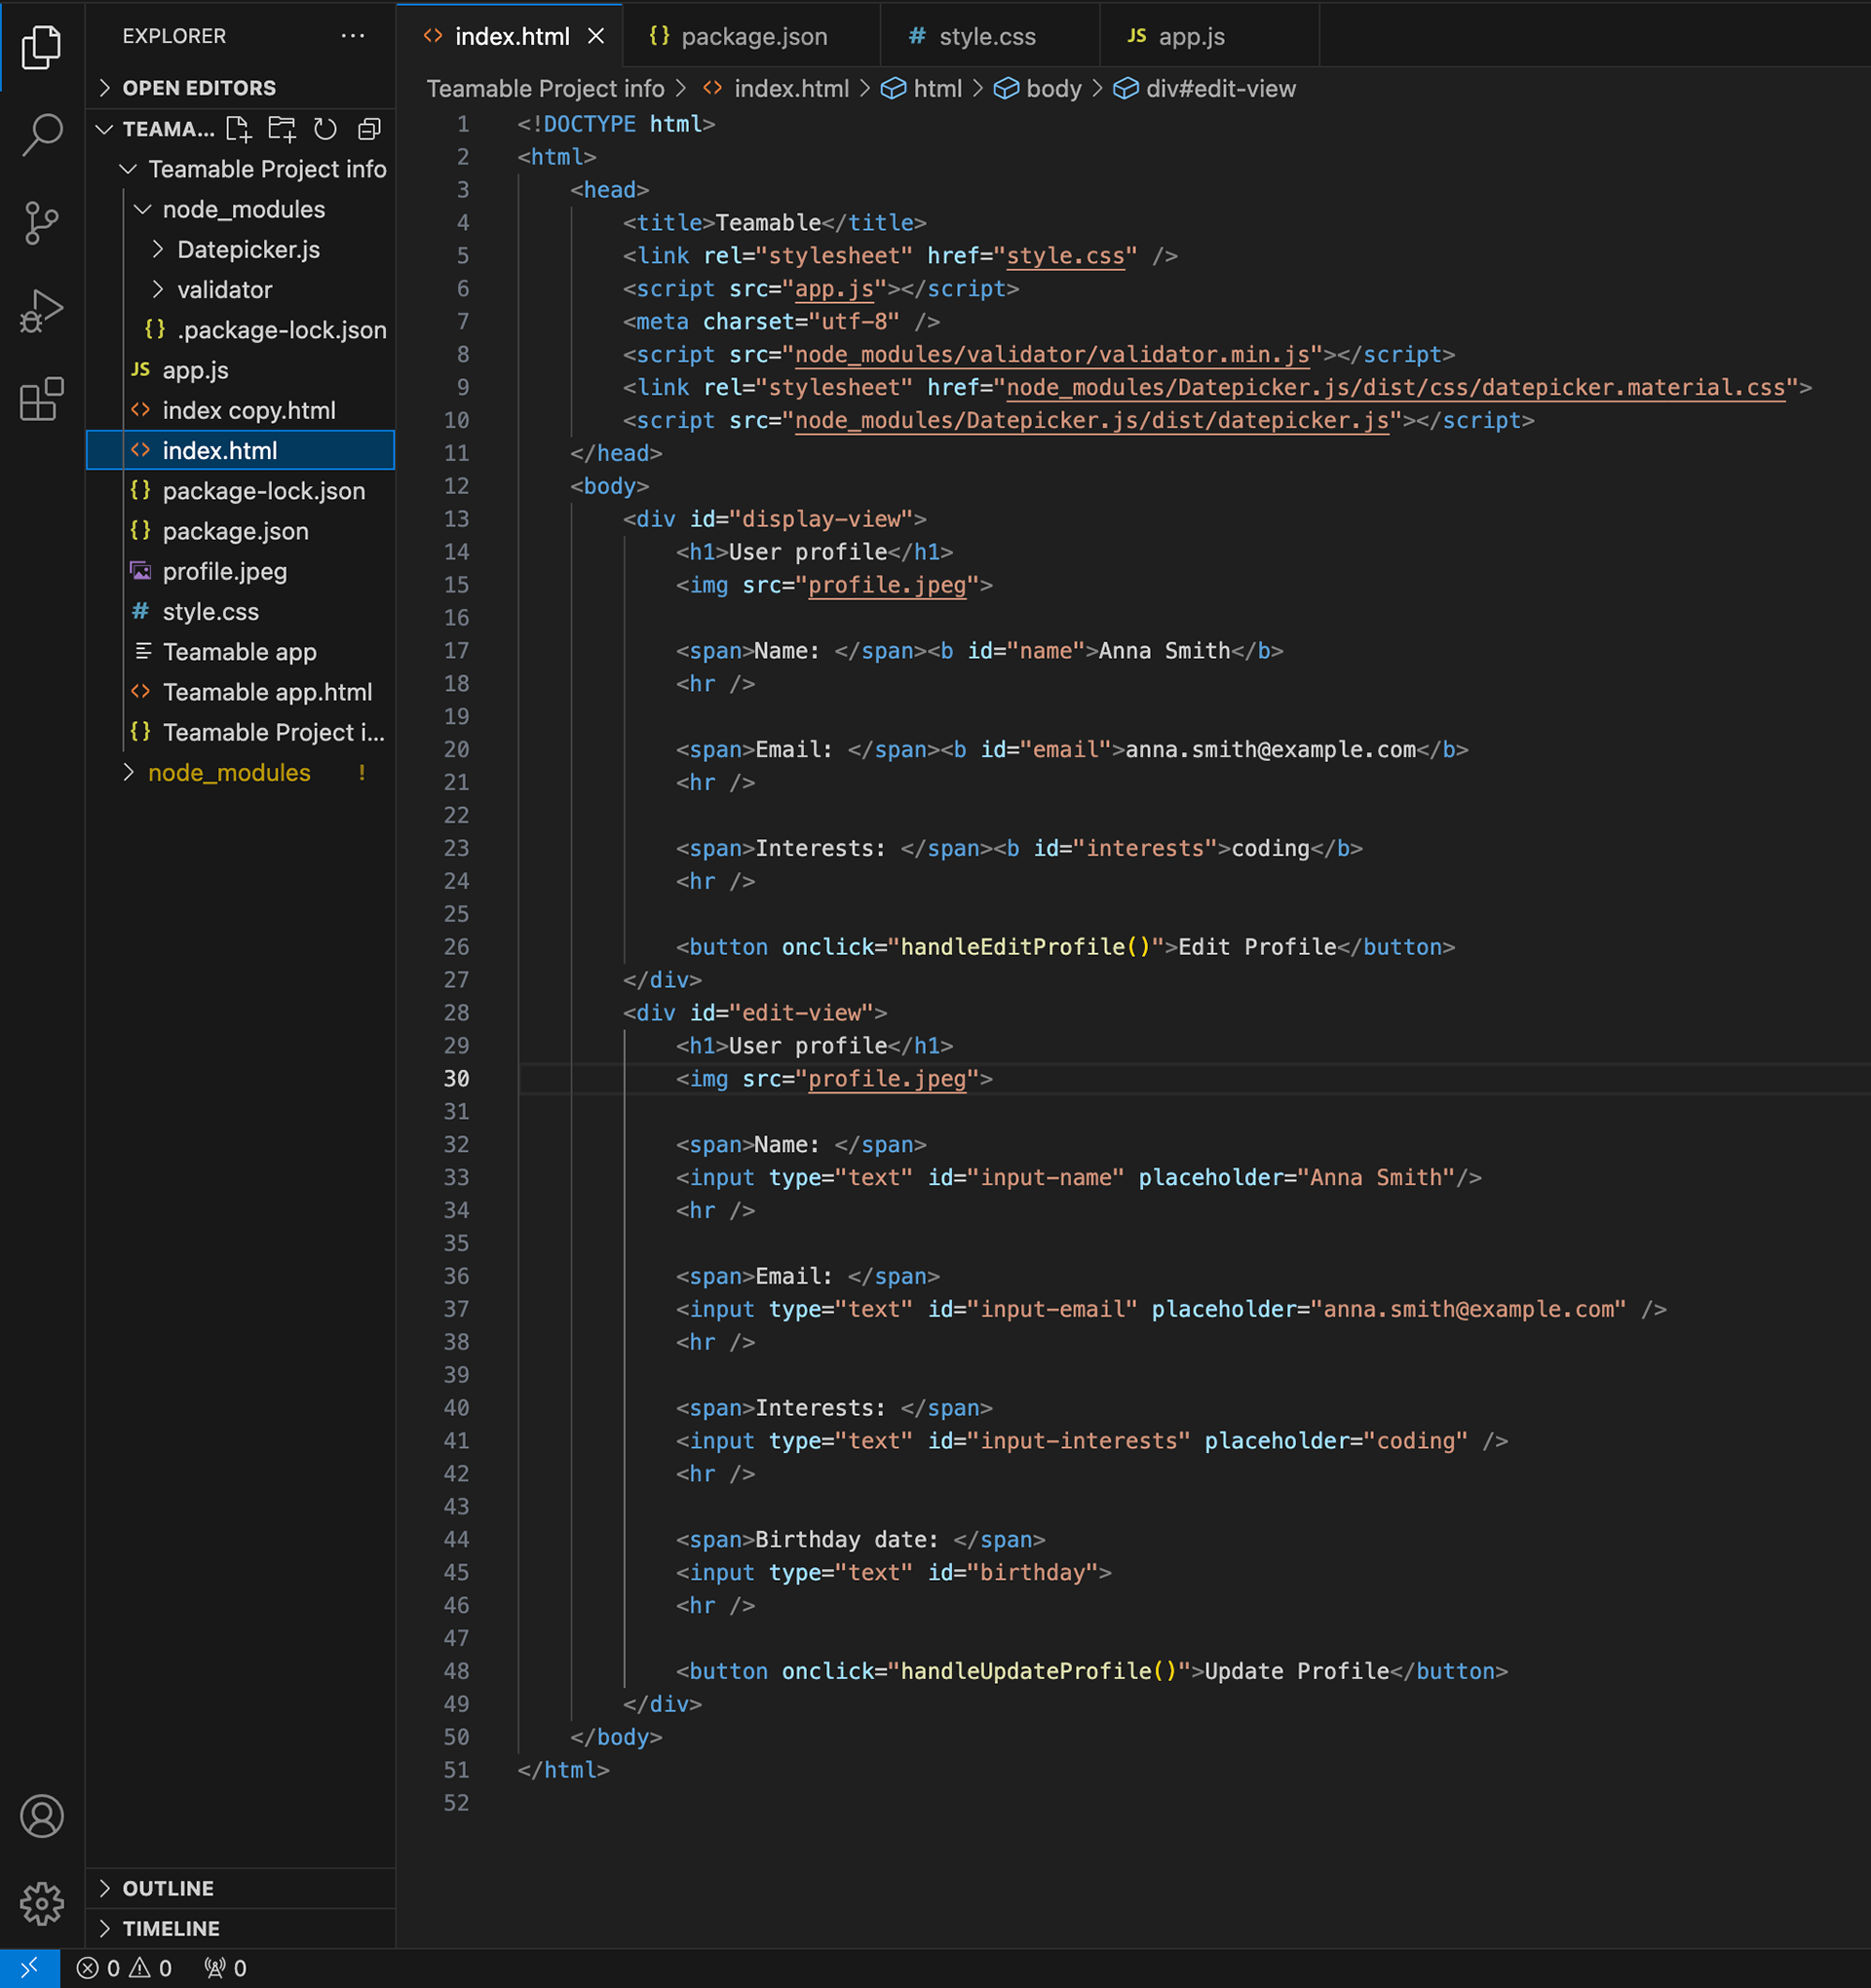Expand the Outline section
Viewport: 1871px width, 1988px height.
pos(240,1888)
